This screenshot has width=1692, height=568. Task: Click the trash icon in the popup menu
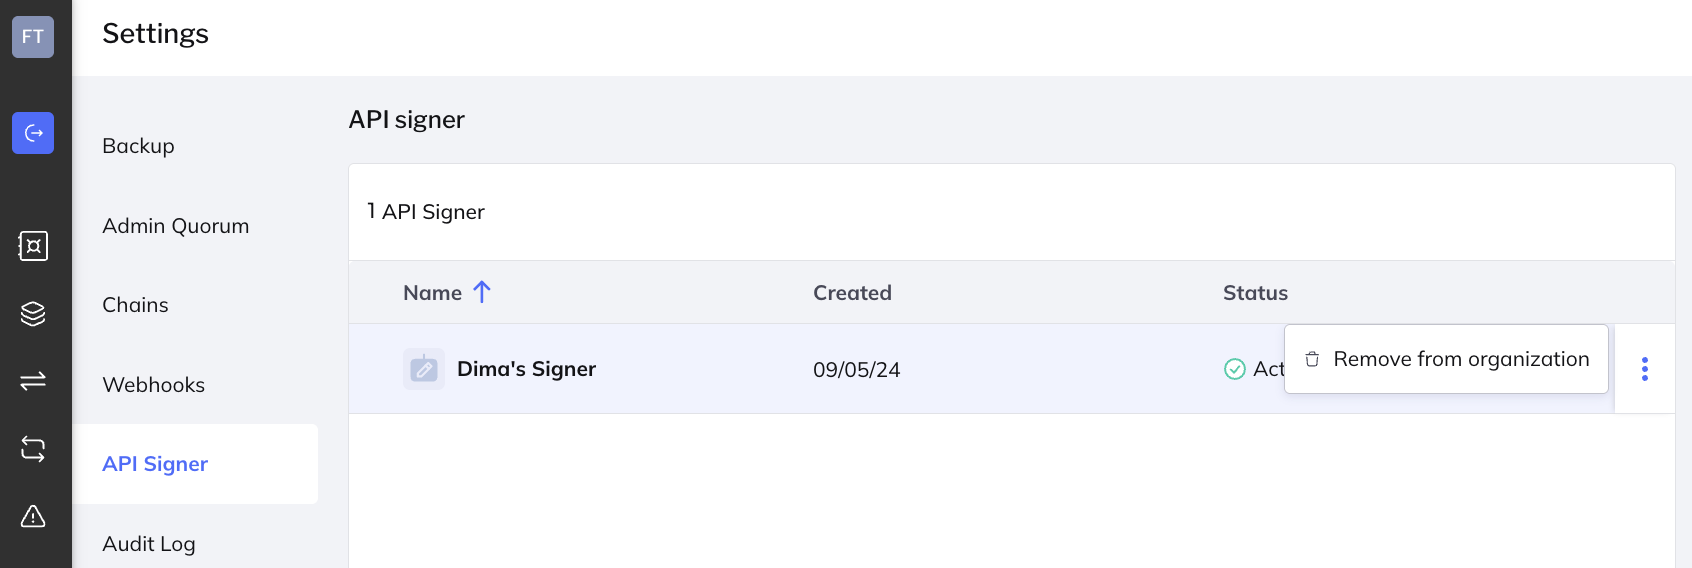[x=1312, y=359]
